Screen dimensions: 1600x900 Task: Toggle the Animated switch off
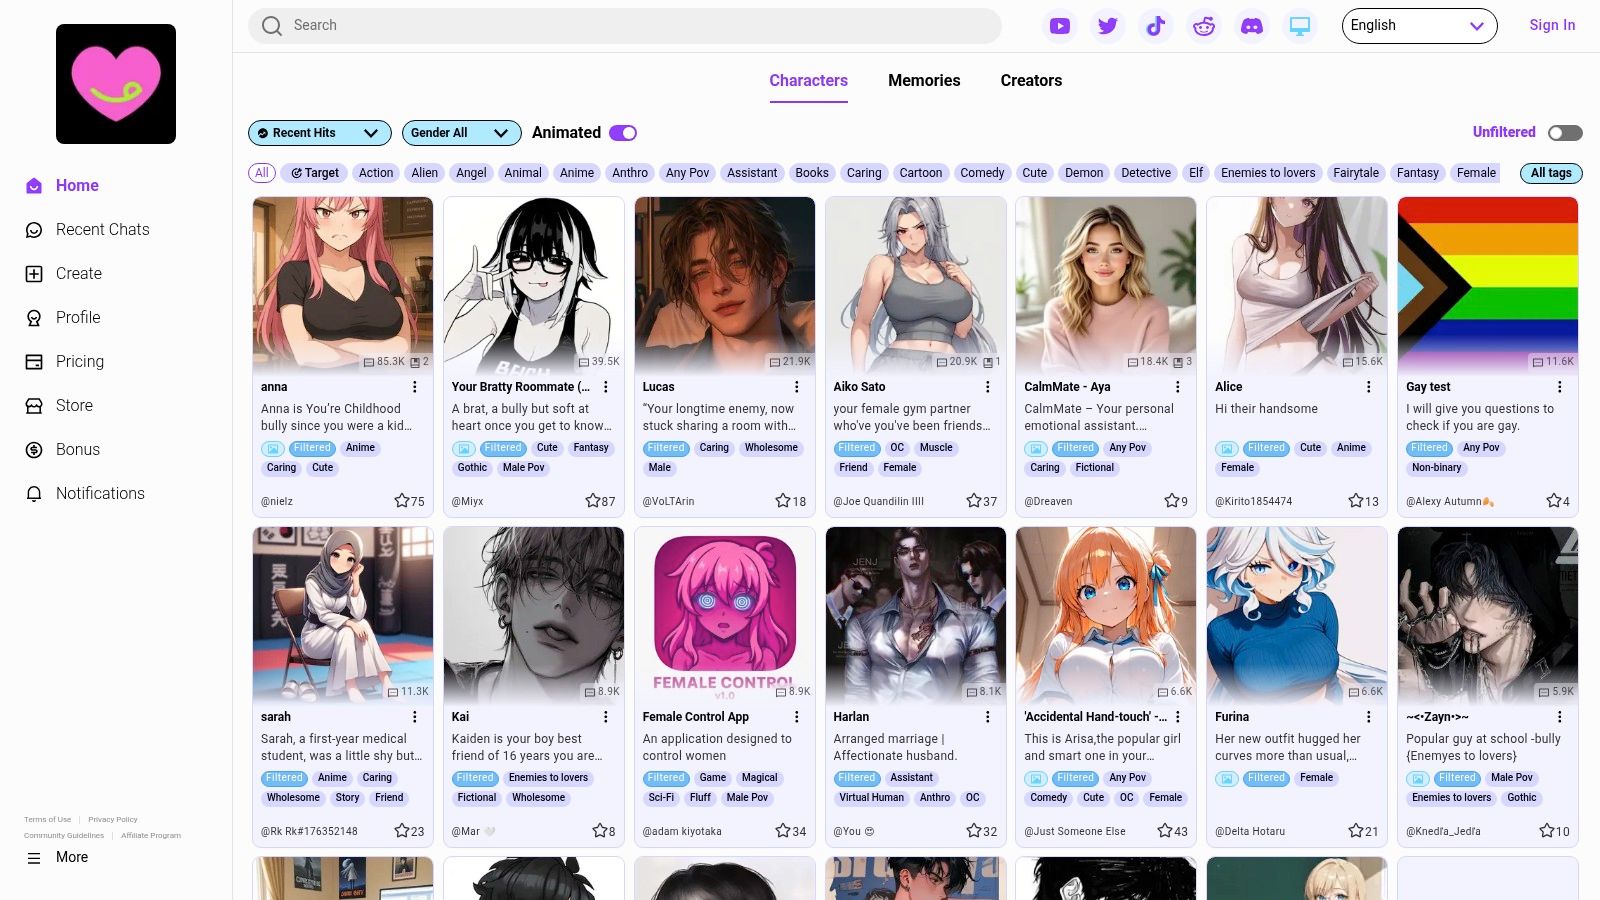pos(623,133)
